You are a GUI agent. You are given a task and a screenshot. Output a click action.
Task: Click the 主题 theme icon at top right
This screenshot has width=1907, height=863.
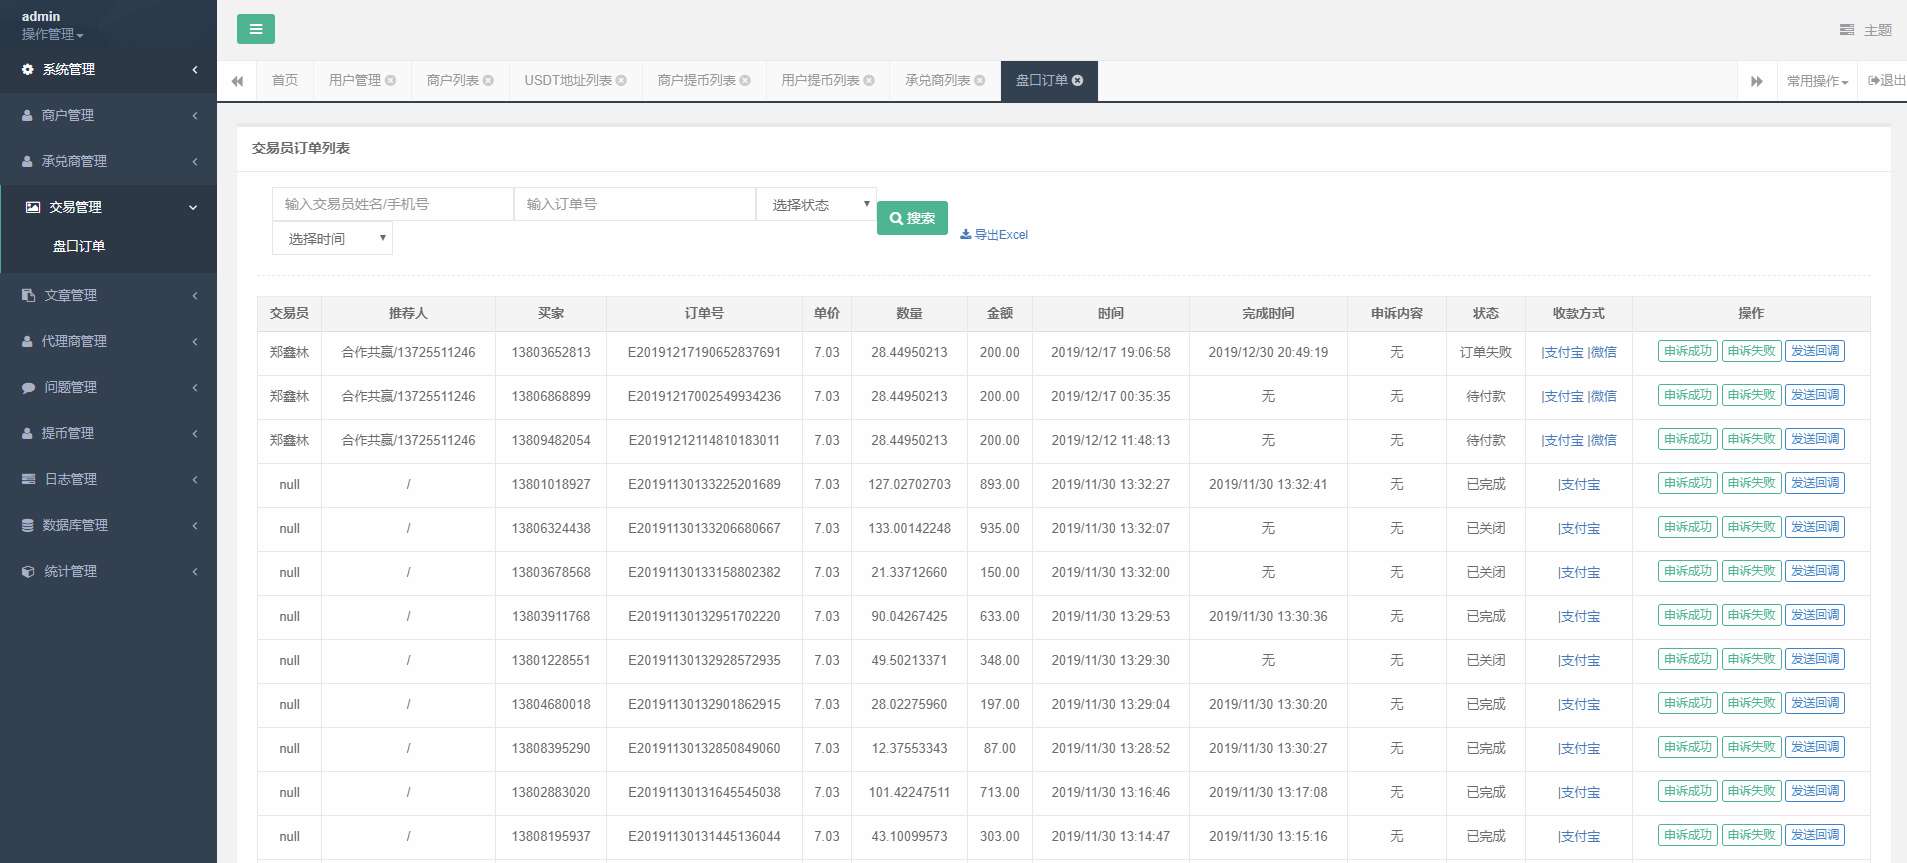click(x=1847, y=30)
